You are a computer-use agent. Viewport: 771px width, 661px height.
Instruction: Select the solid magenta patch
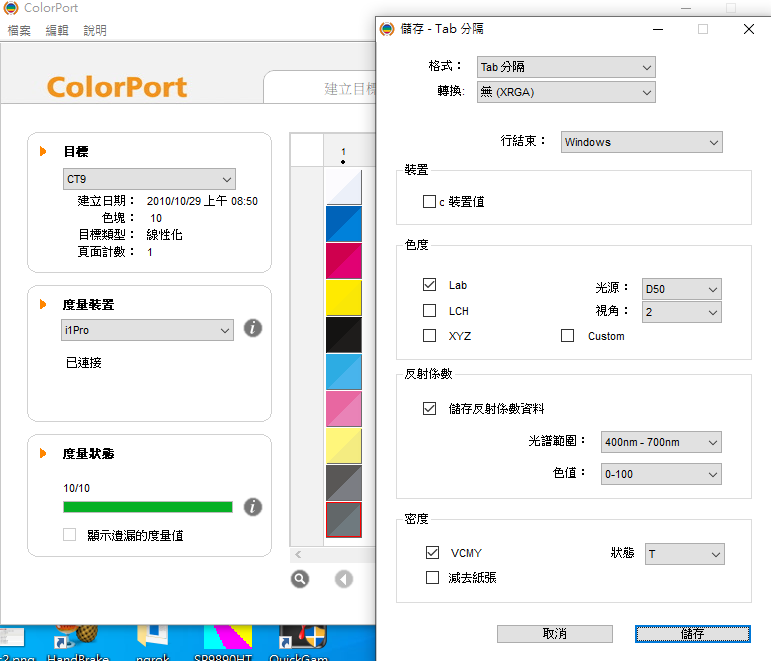tap(344, 261)
